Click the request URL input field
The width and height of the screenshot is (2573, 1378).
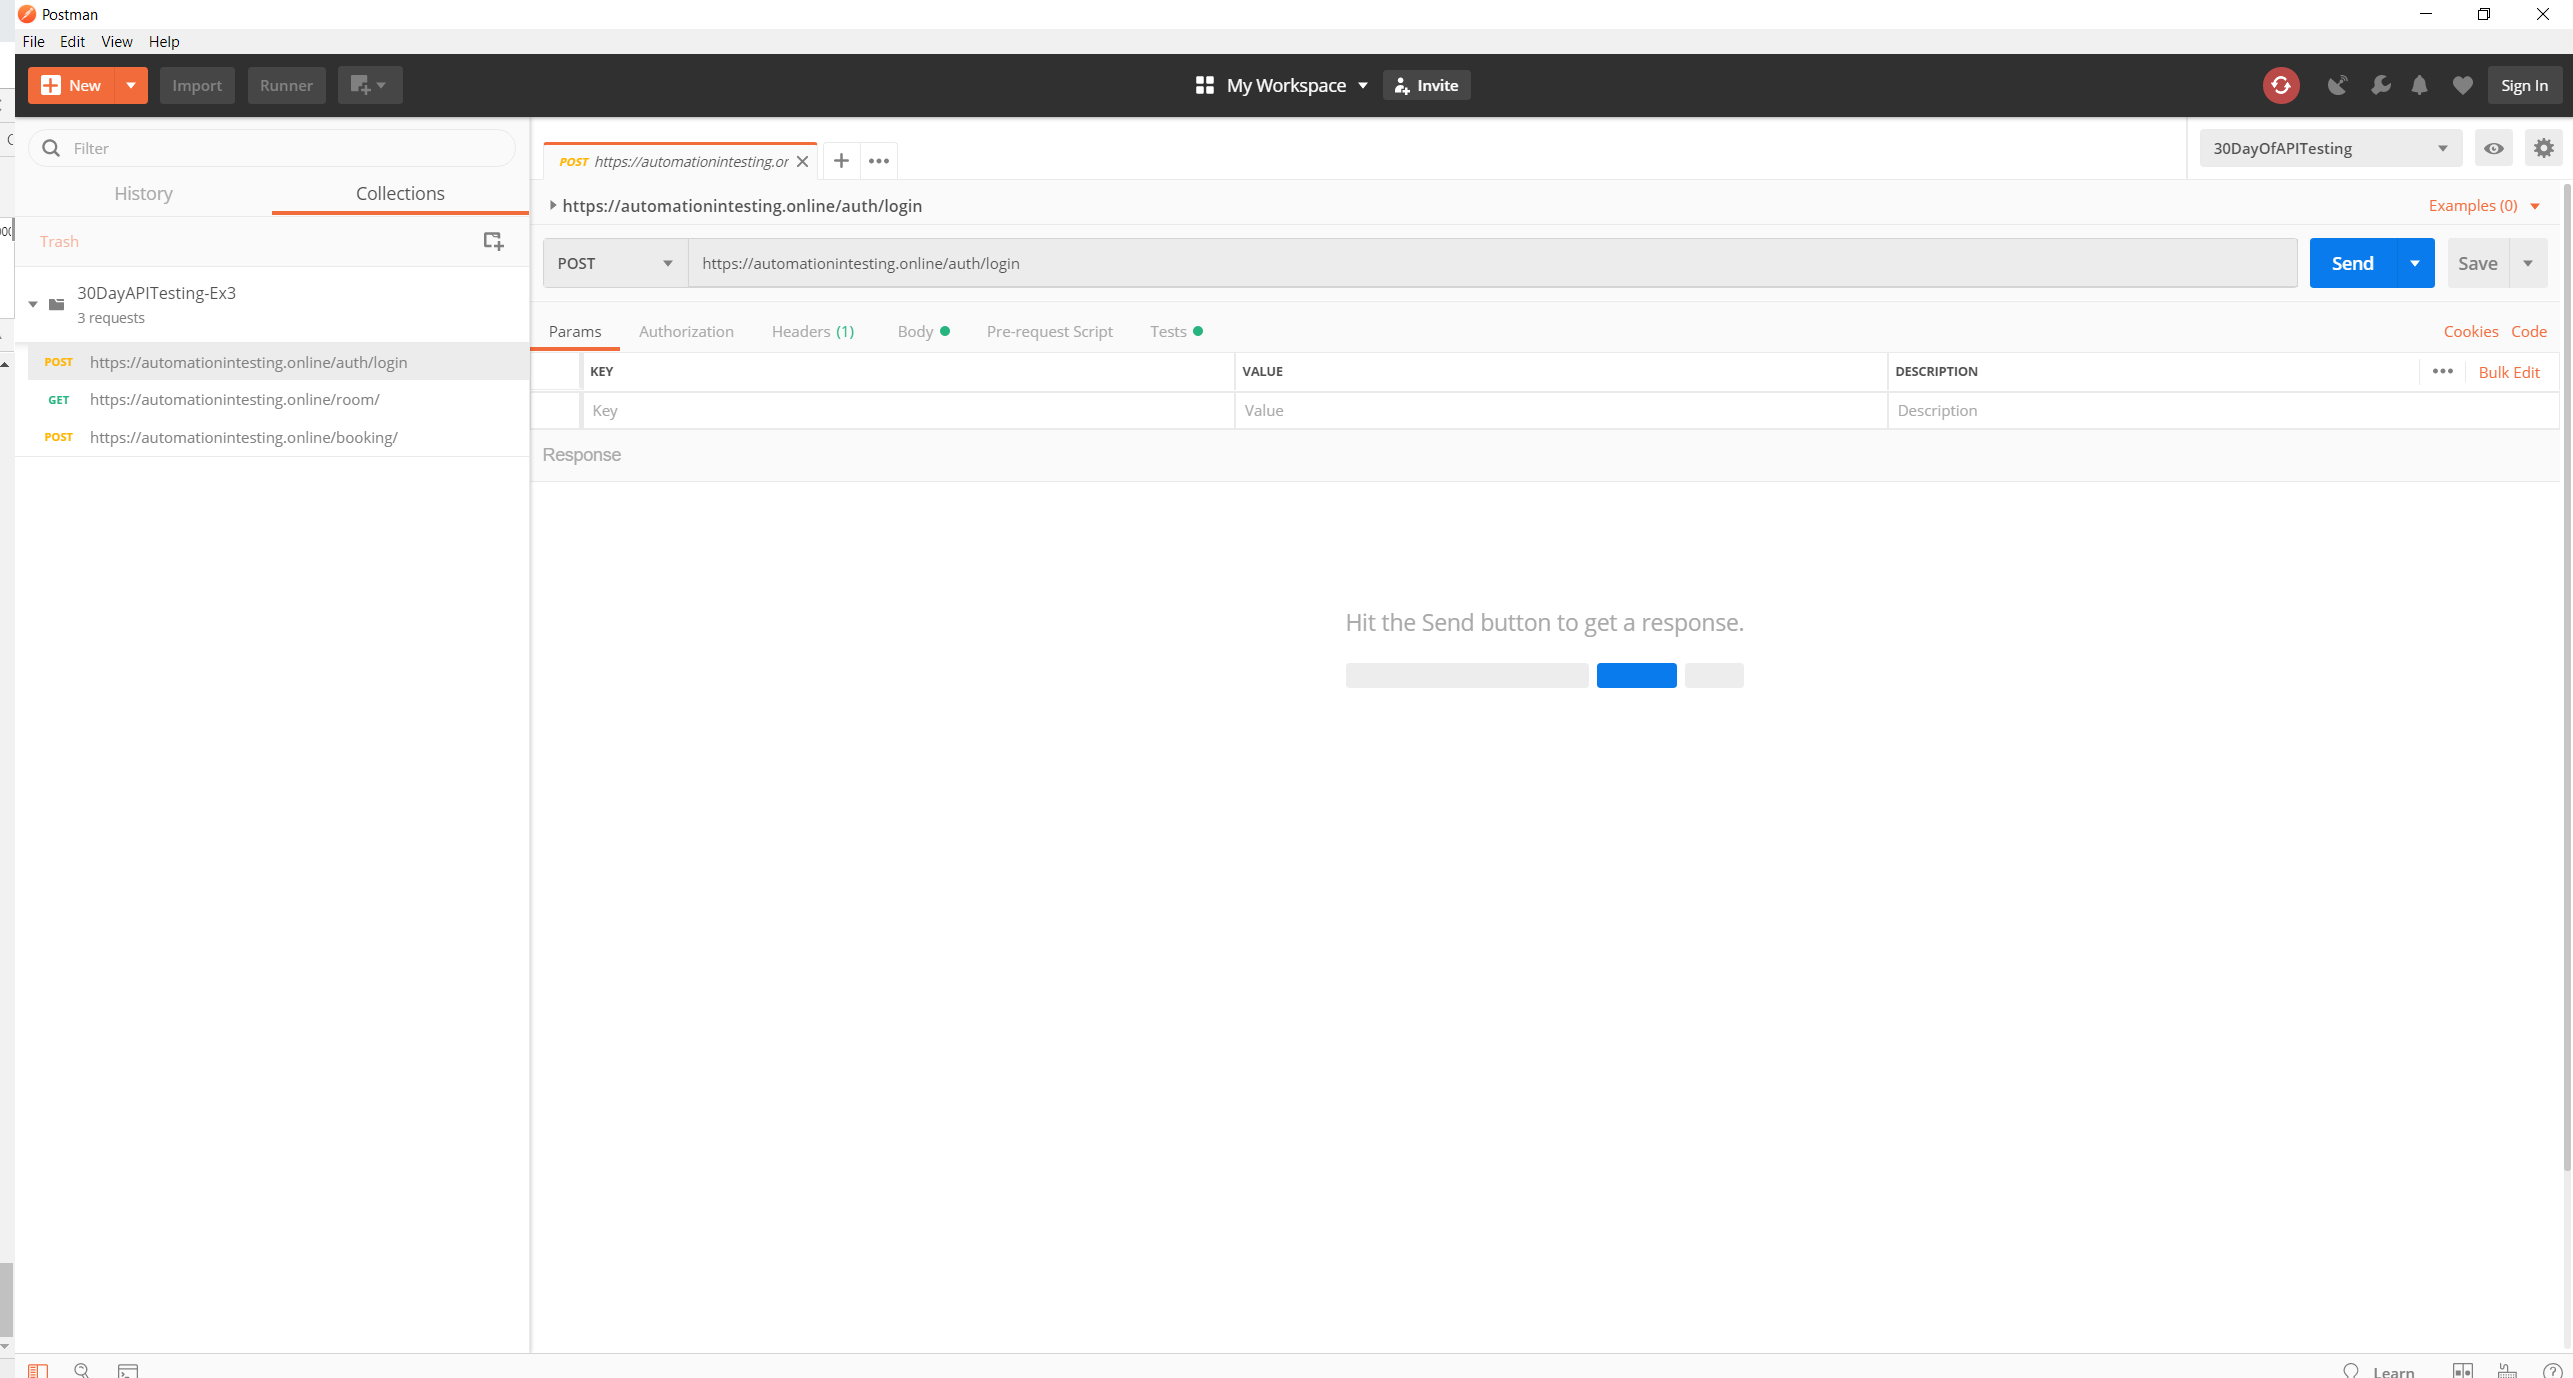[1492, 263]
